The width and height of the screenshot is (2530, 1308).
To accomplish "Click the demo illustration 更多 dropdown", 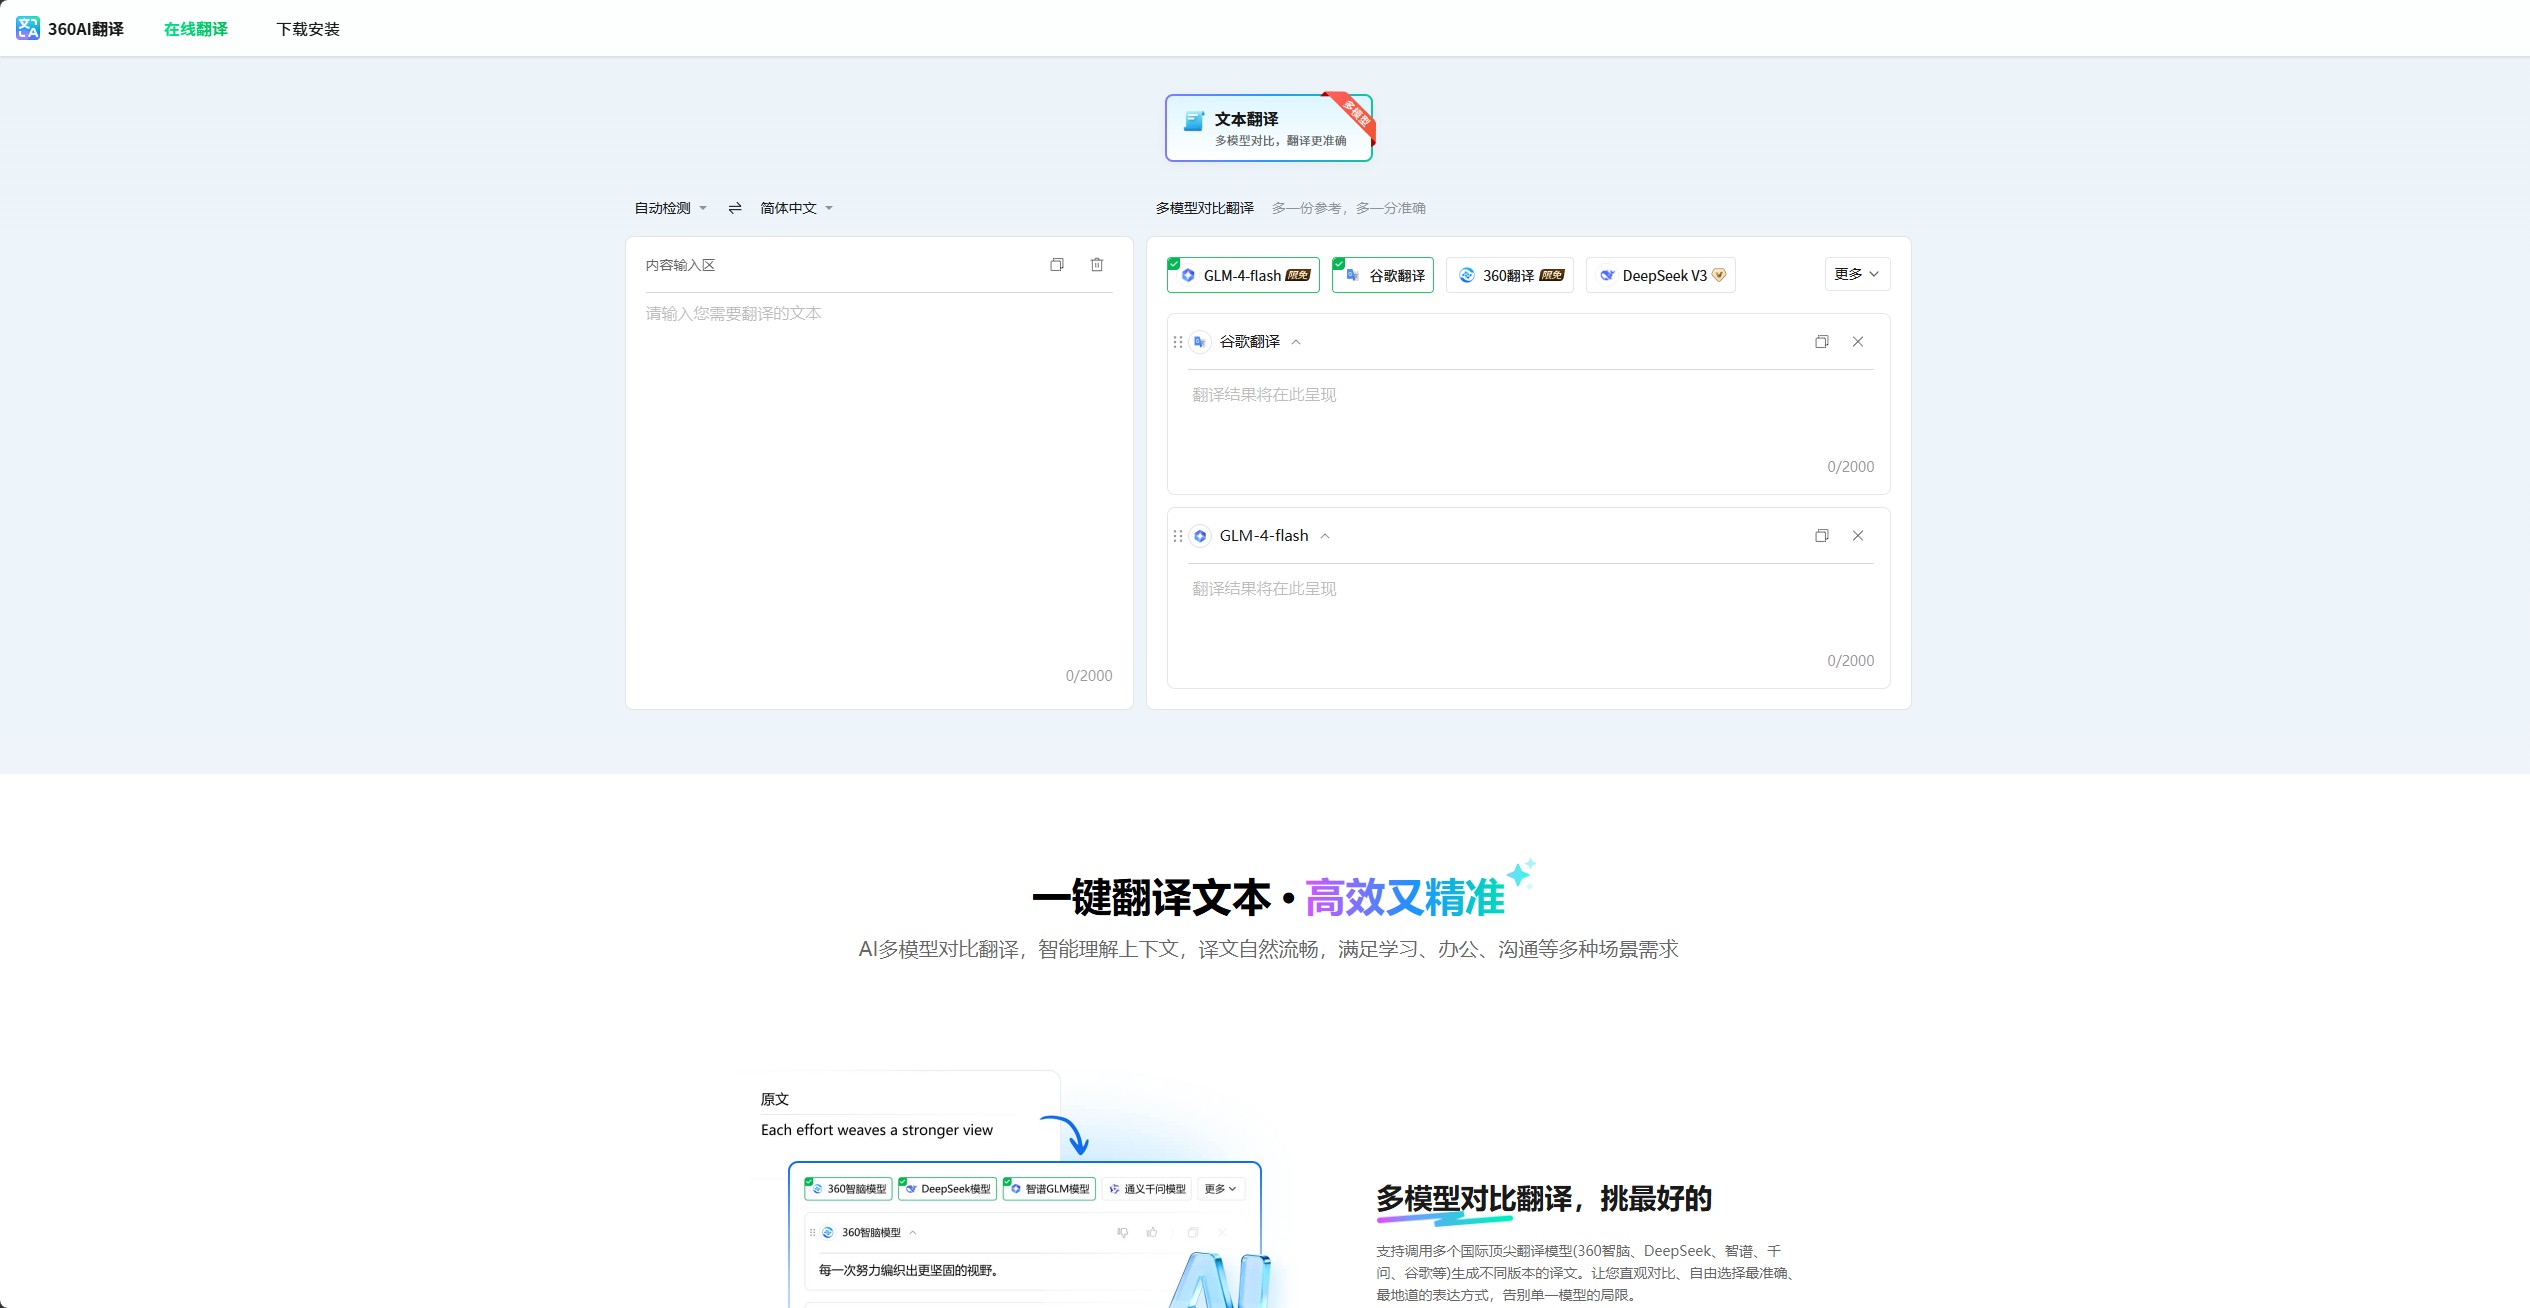I will tap(1221, 1189).
